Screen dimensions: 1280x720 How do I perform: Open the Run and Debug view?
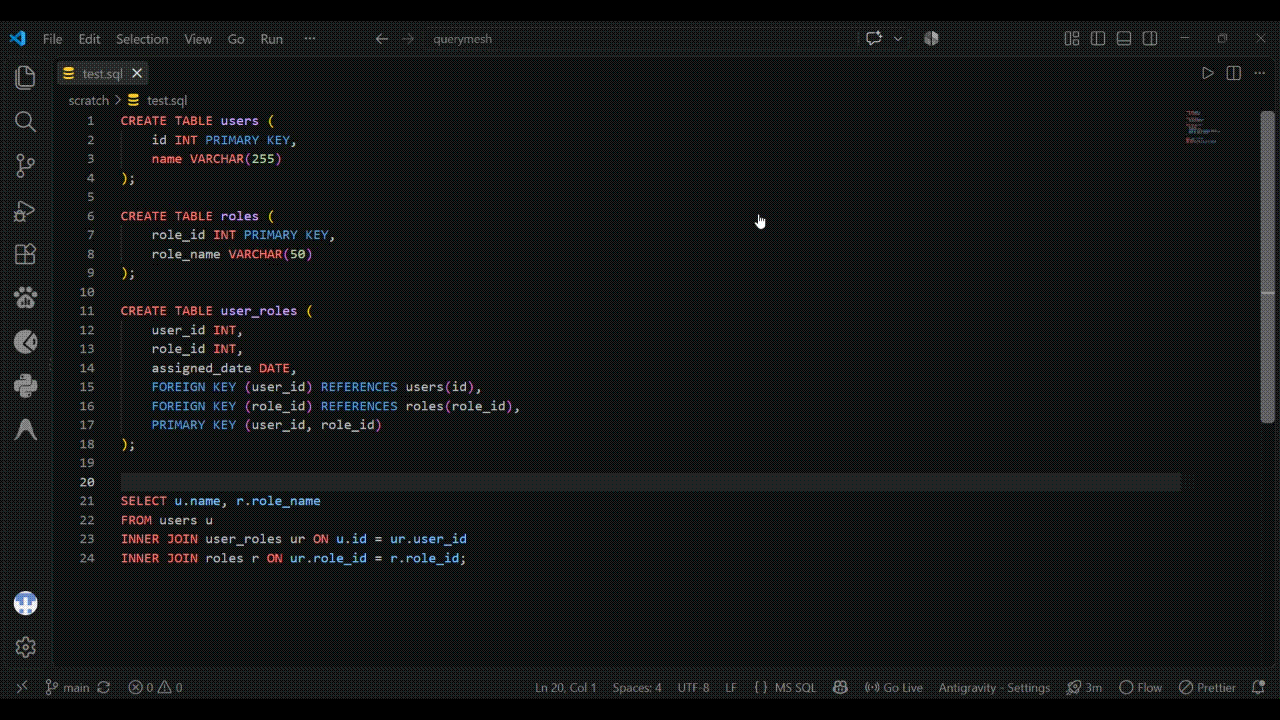[26, 210]
